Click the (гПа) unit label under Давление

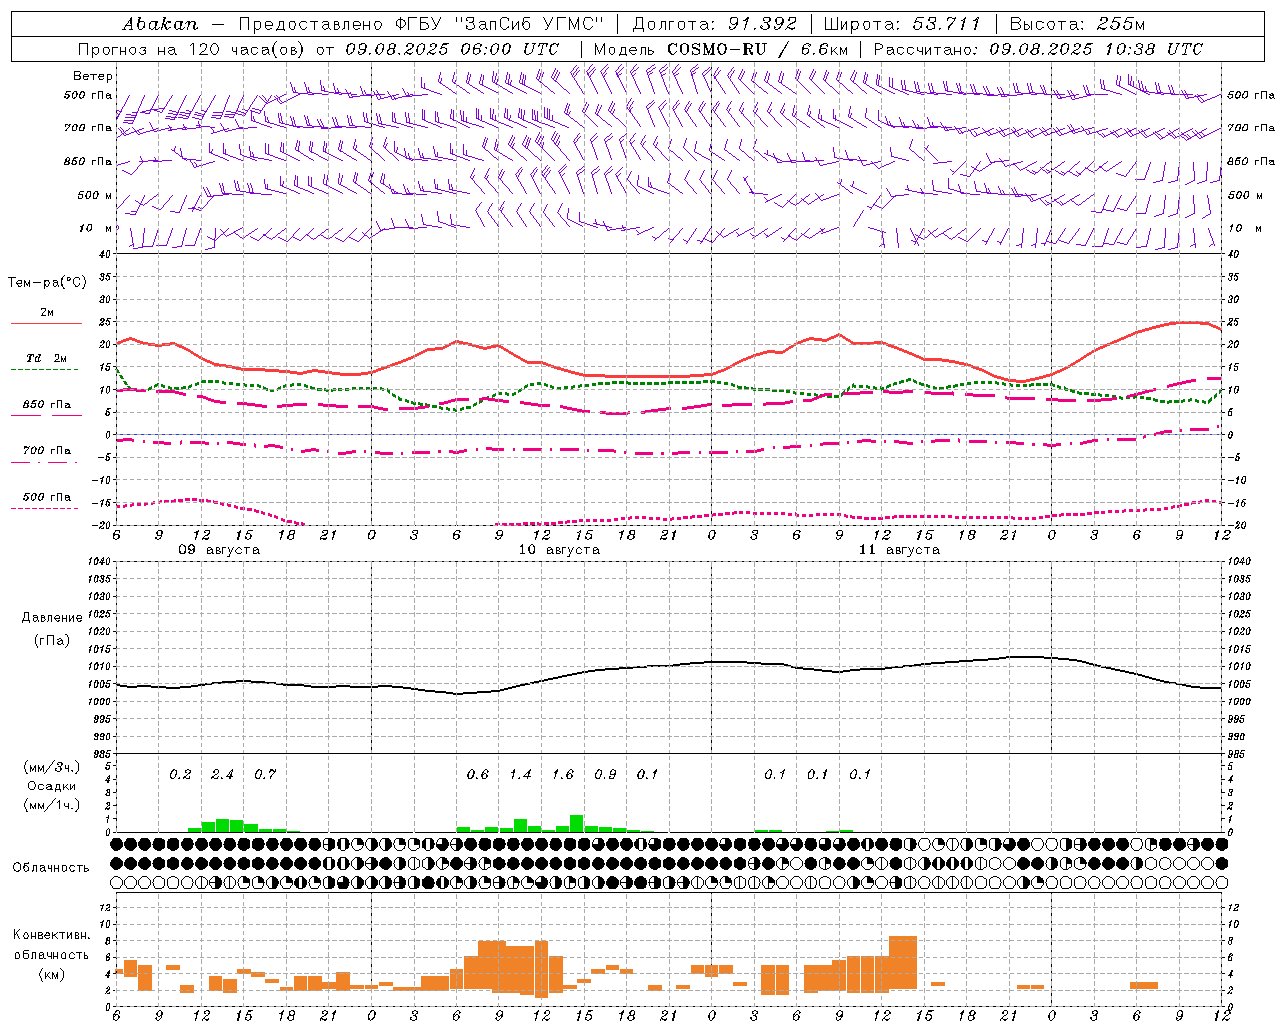52,640
